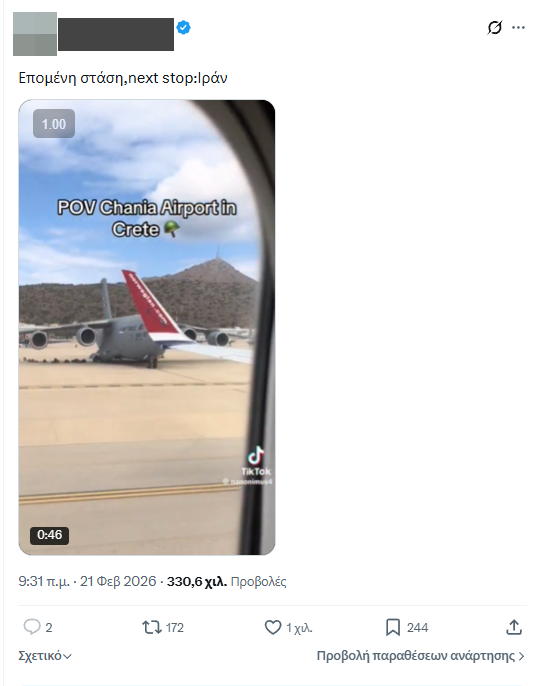Screen dimensions: 536x686
Task: Open the blurred profile avatar
Action: coord(35,34)
